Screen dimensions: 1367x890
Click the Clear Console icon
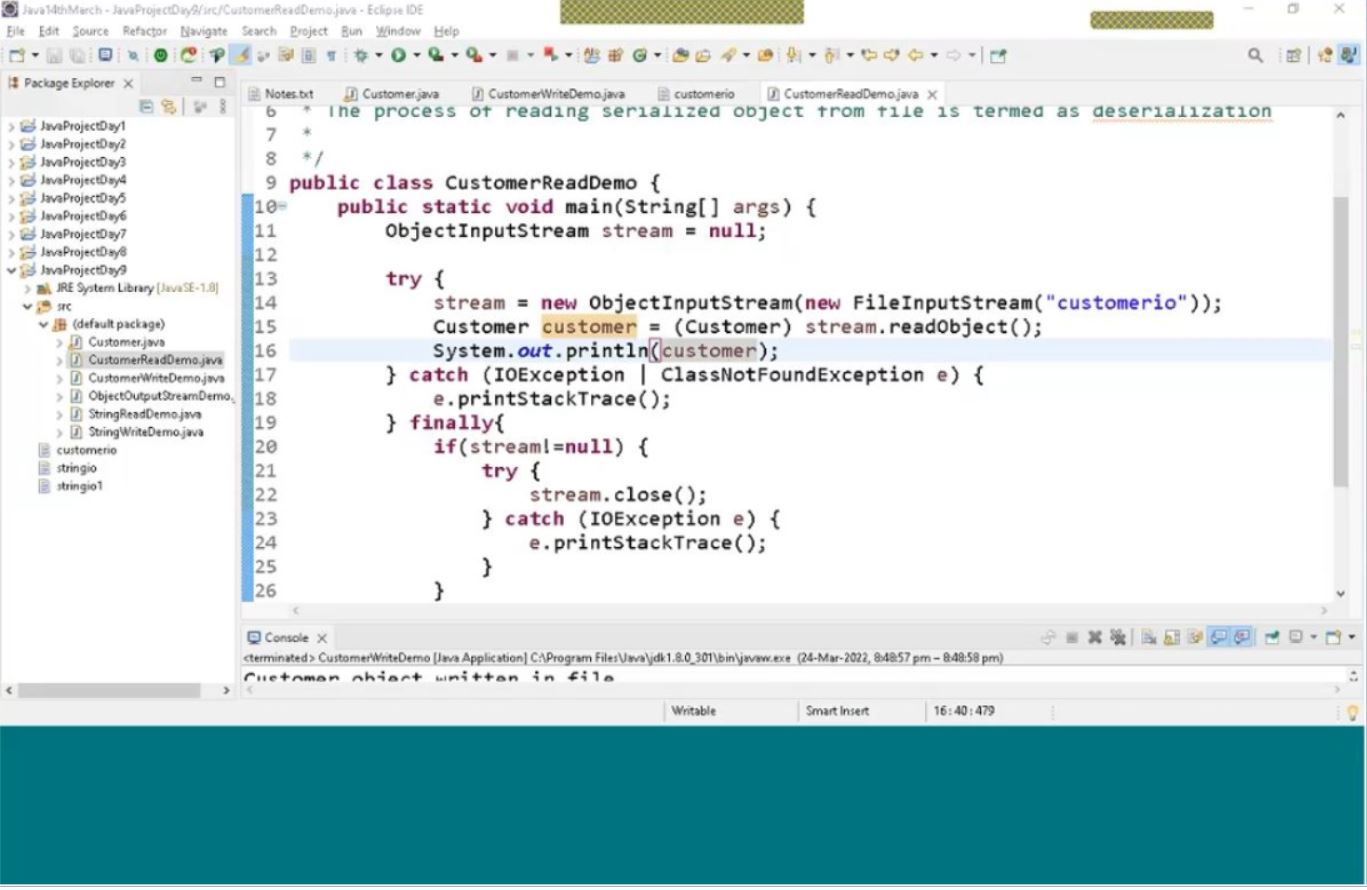pos(1149,637)
